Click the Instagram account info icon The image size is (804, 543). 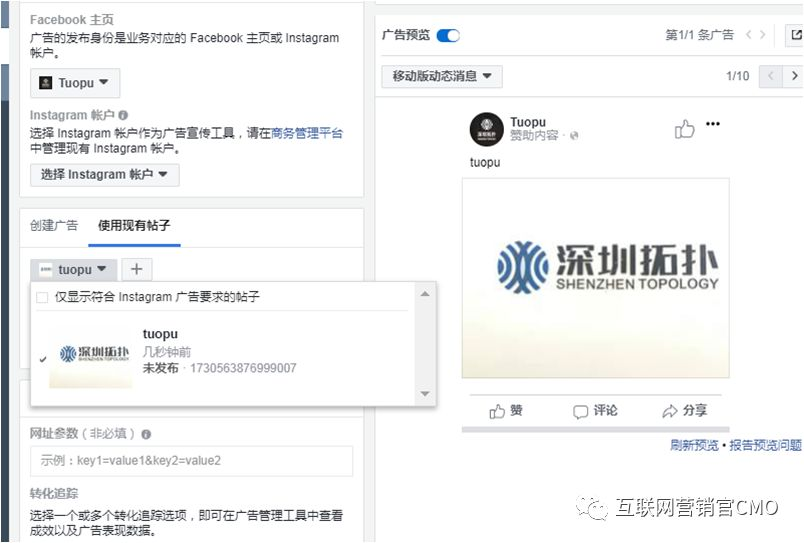(123, 115)
